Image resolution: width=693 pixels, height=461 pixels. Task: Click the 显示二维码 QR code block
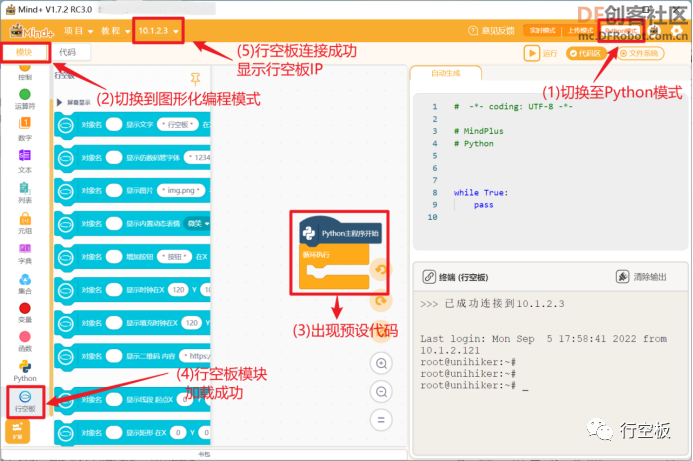tap(133, 356)
